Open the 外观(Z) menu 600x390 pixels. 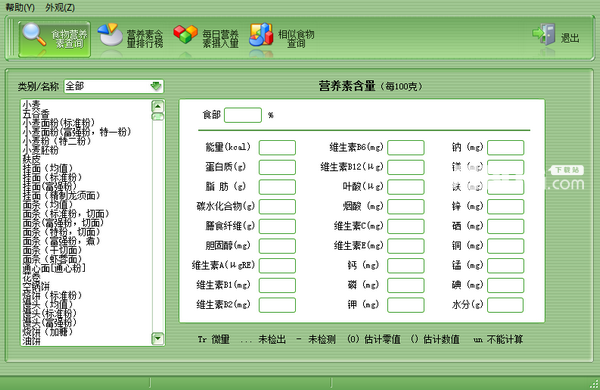[60, 7]
